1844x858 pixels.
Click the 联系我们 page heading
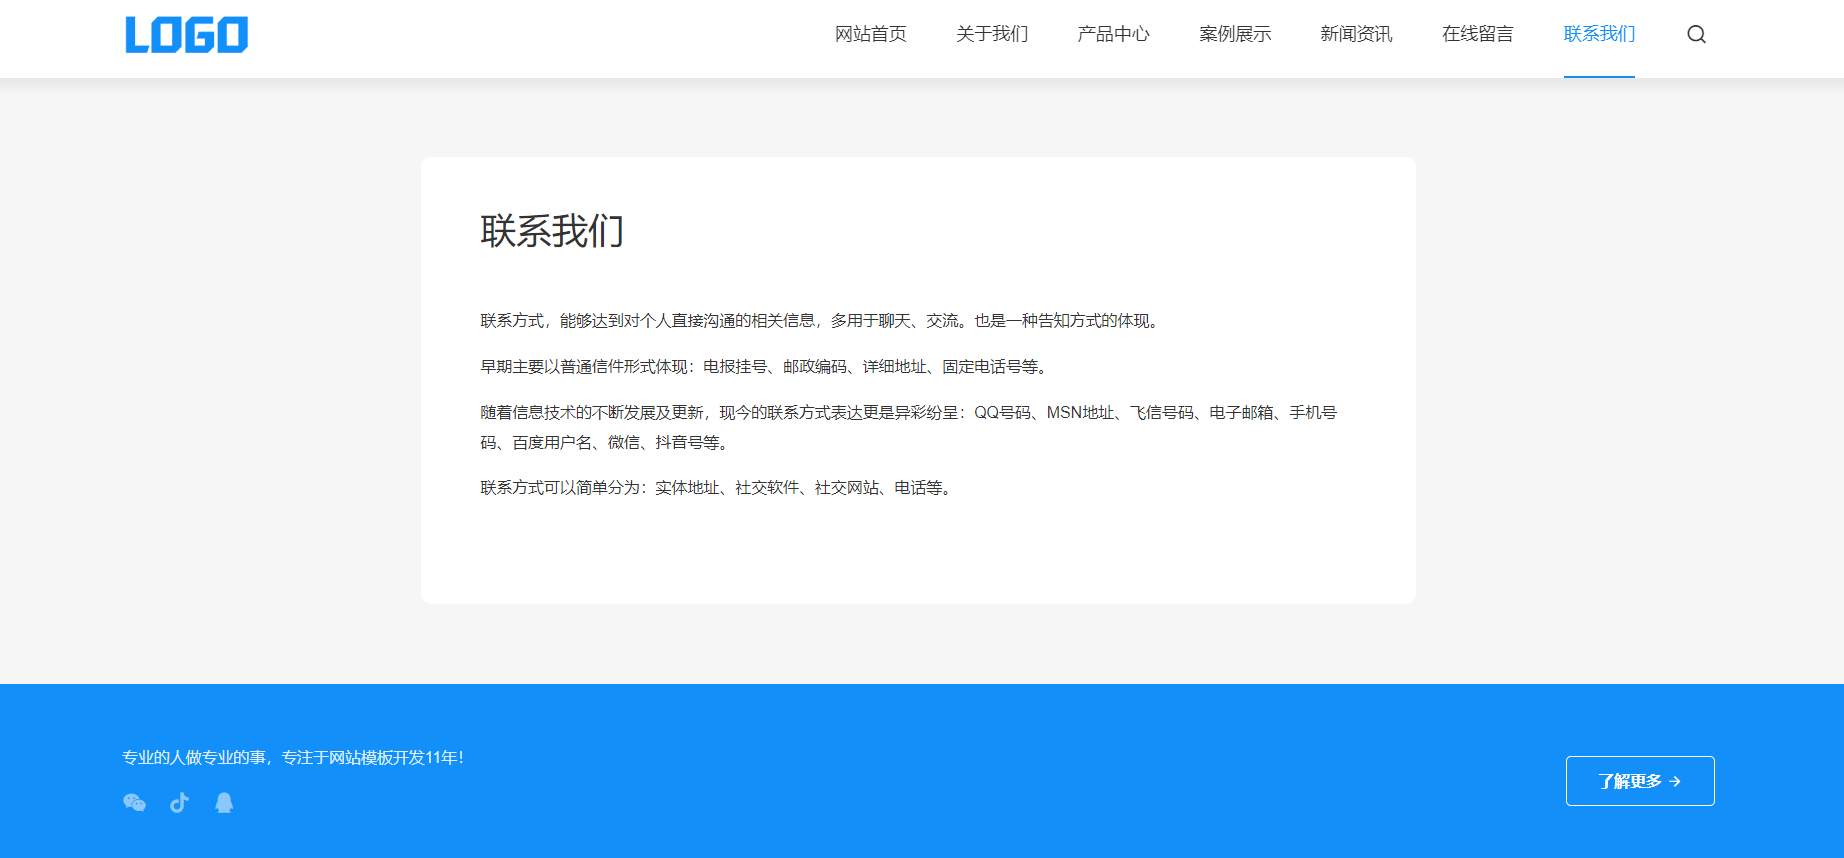click(x=552, y=231)
